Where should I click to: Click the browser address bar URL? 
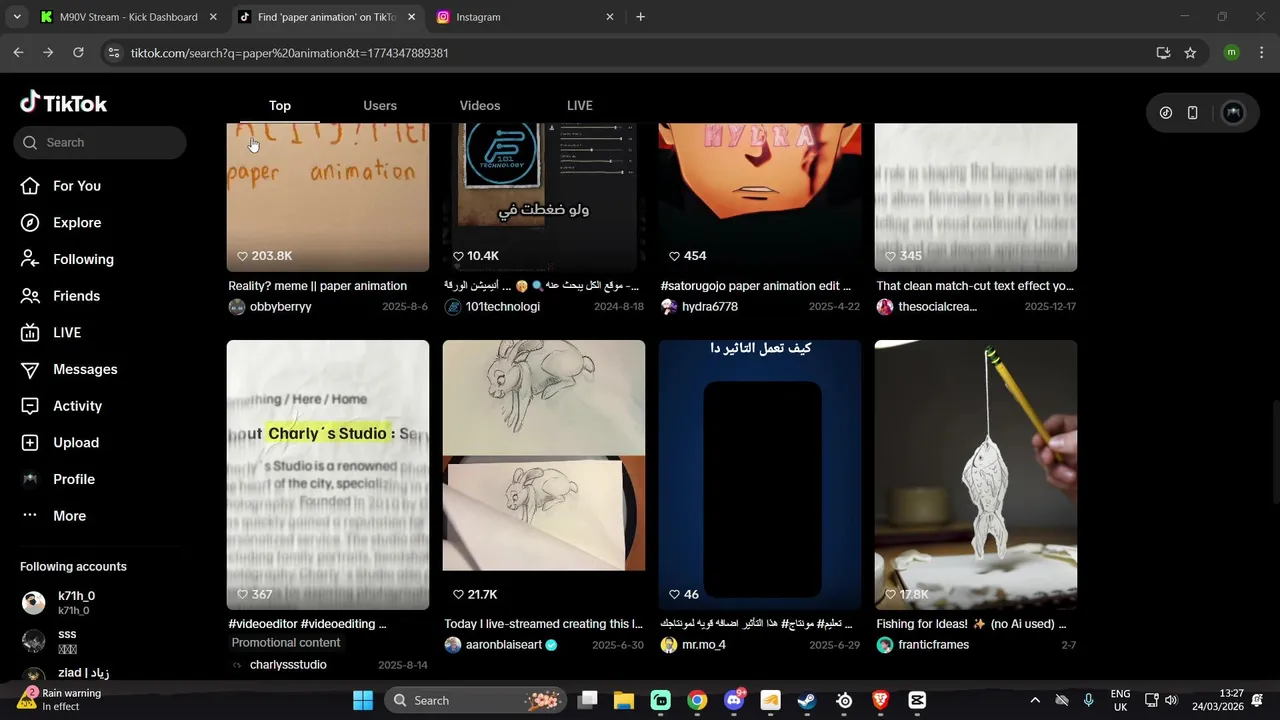(289, 53)
